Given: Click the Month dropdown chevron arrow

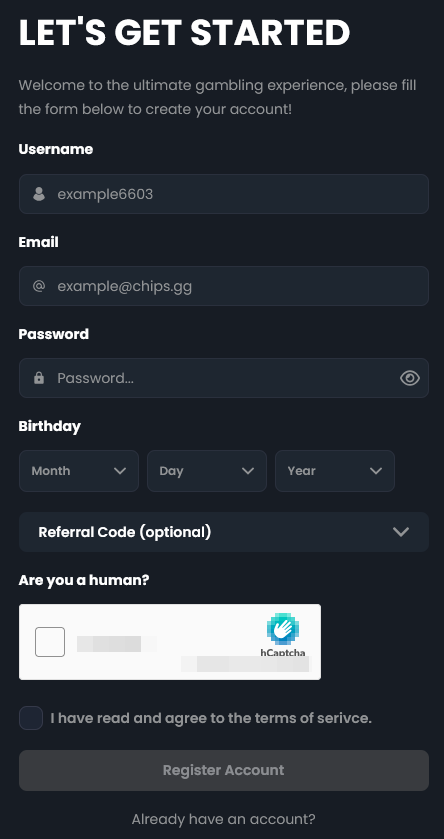Looking at the screenshot, I should pyautogui.click(x=120, y=471).
